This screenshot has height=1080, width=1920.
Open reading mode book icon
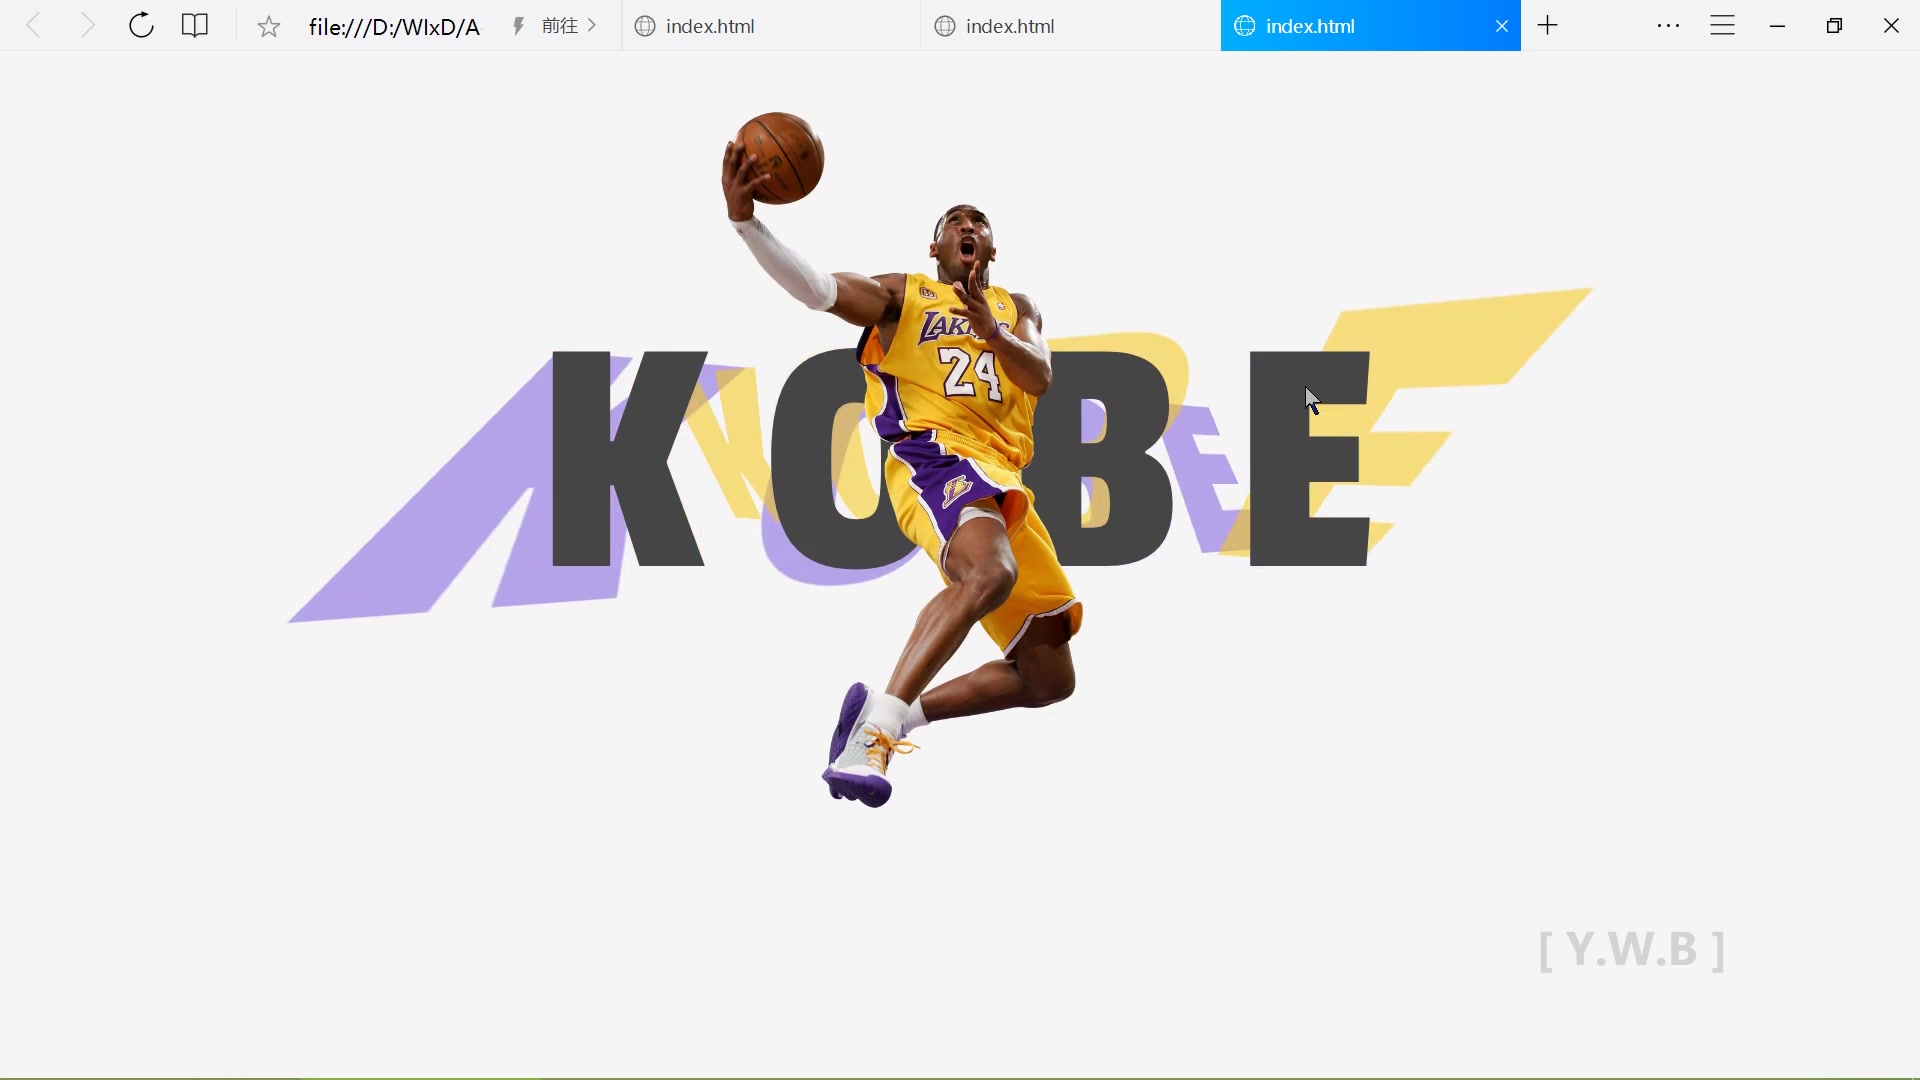195,26
